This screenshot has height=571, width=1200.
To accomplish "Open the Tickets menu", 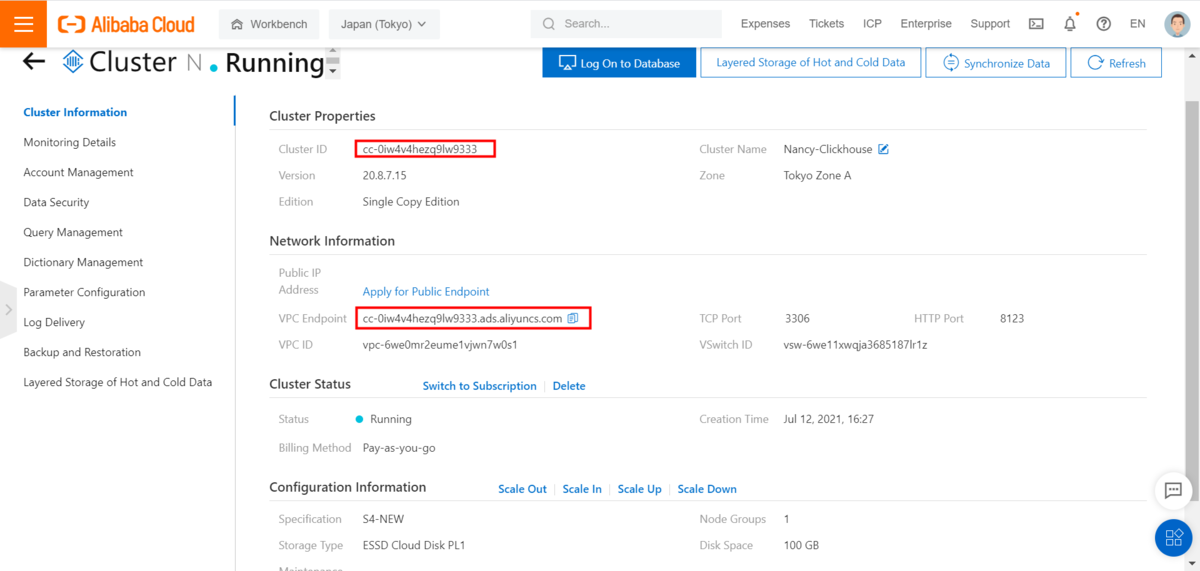I will [826, 24].
